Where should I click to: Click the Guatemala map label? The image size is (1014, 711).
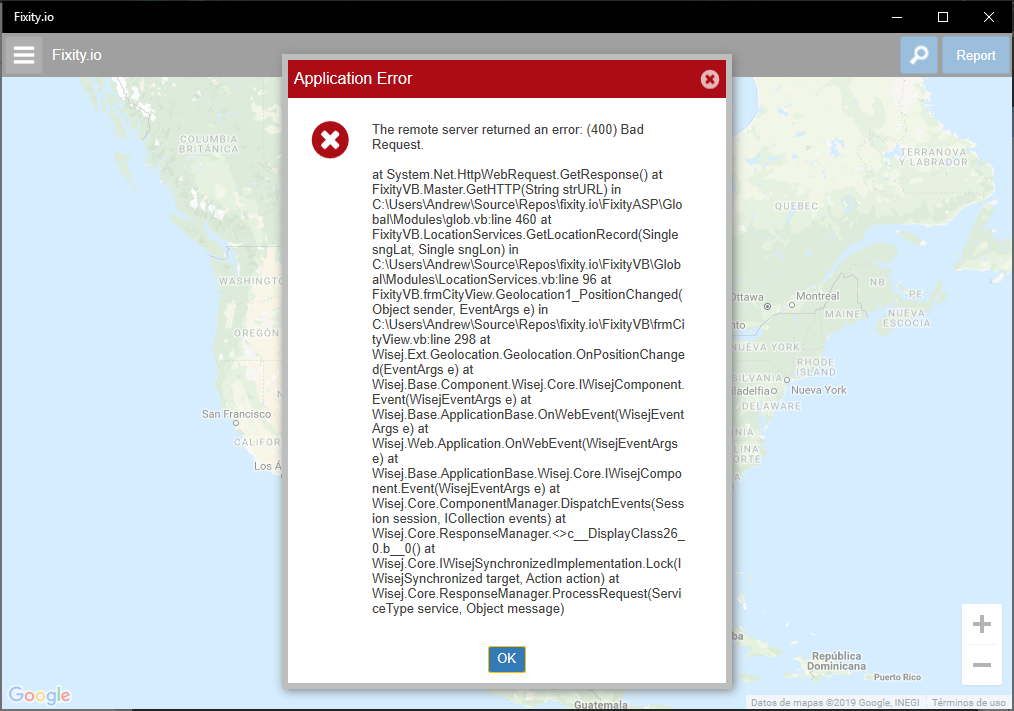click(x=601, y=705)
